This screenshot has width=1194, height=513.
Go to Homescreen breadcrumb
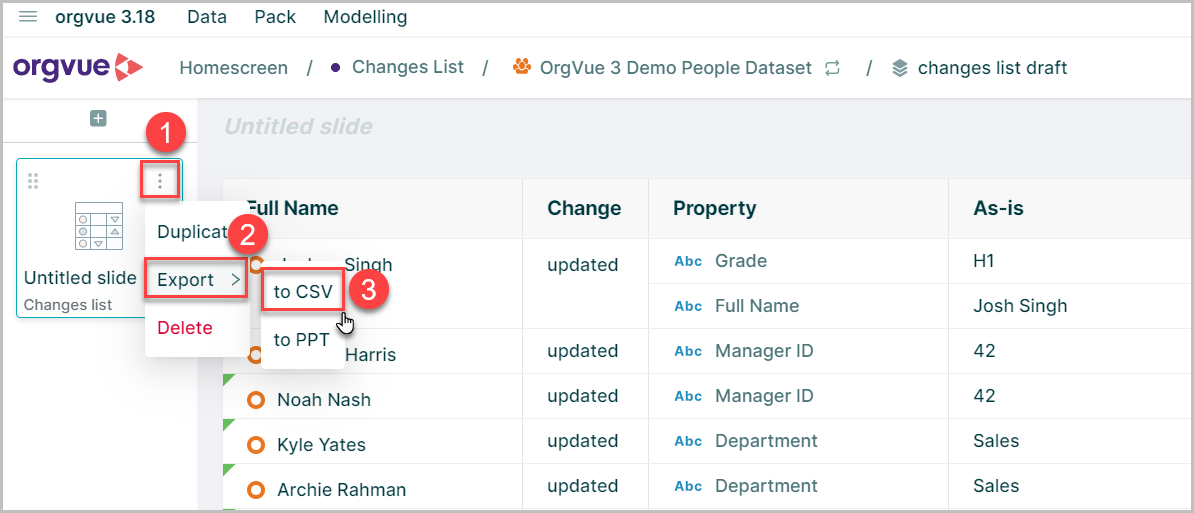point(234,68)
